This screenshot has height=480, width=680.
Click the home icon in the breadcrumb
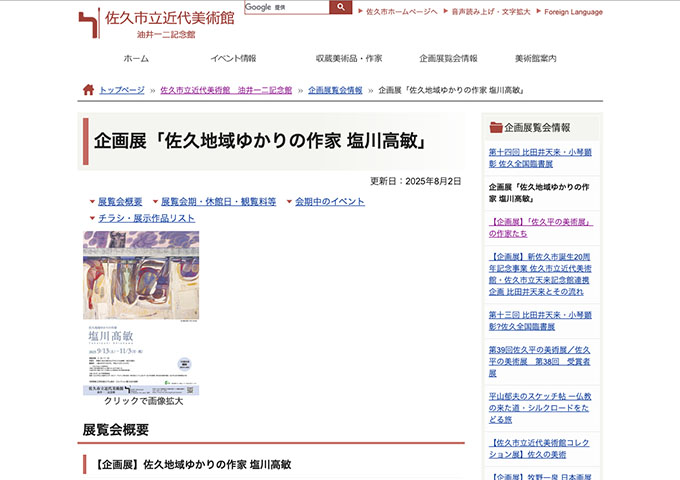[88, 90]
